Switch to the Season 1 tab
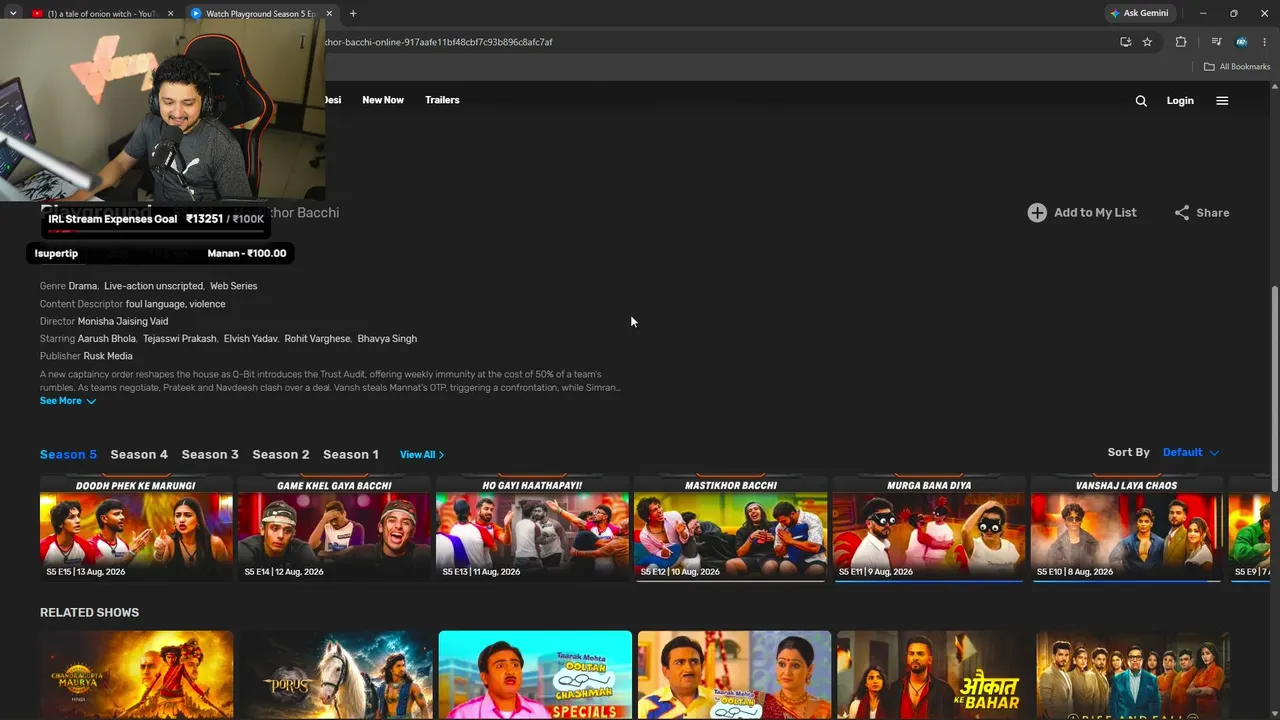The height and width of the screenshot is (720, 1280). point(351,455)
